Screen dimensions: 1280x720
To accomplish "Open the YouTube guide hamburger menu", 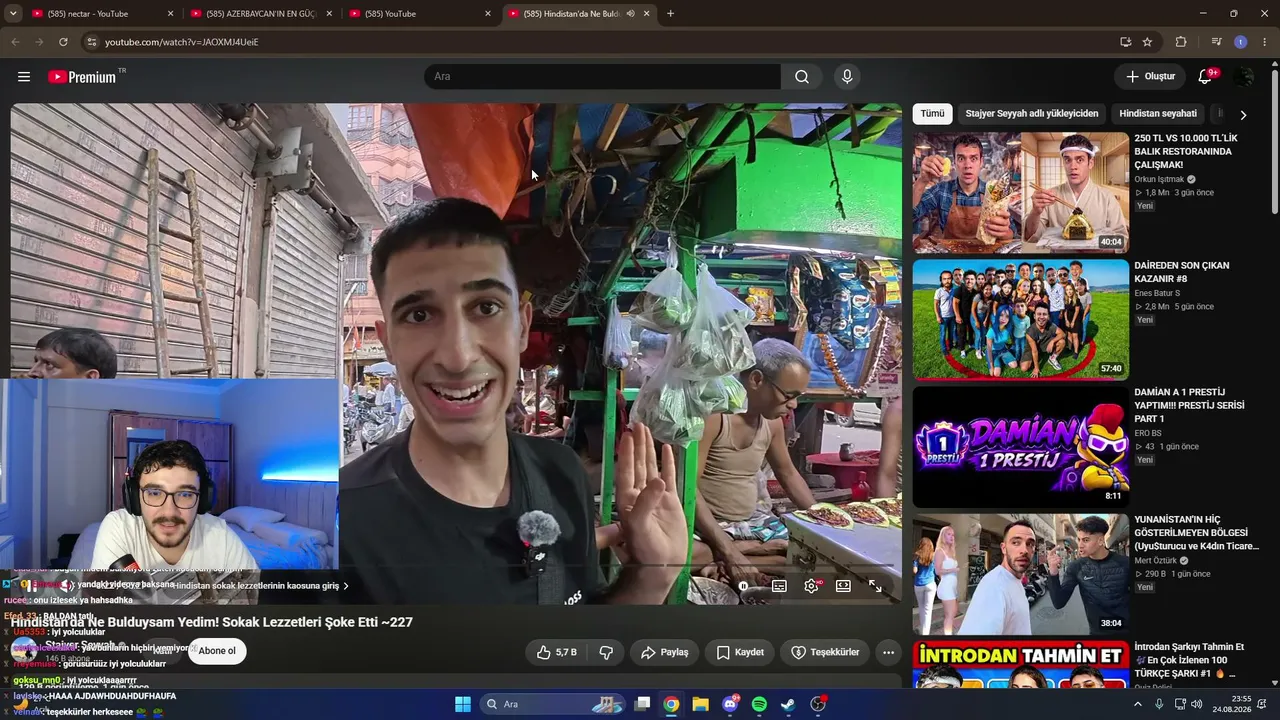I will pos(24,77).
